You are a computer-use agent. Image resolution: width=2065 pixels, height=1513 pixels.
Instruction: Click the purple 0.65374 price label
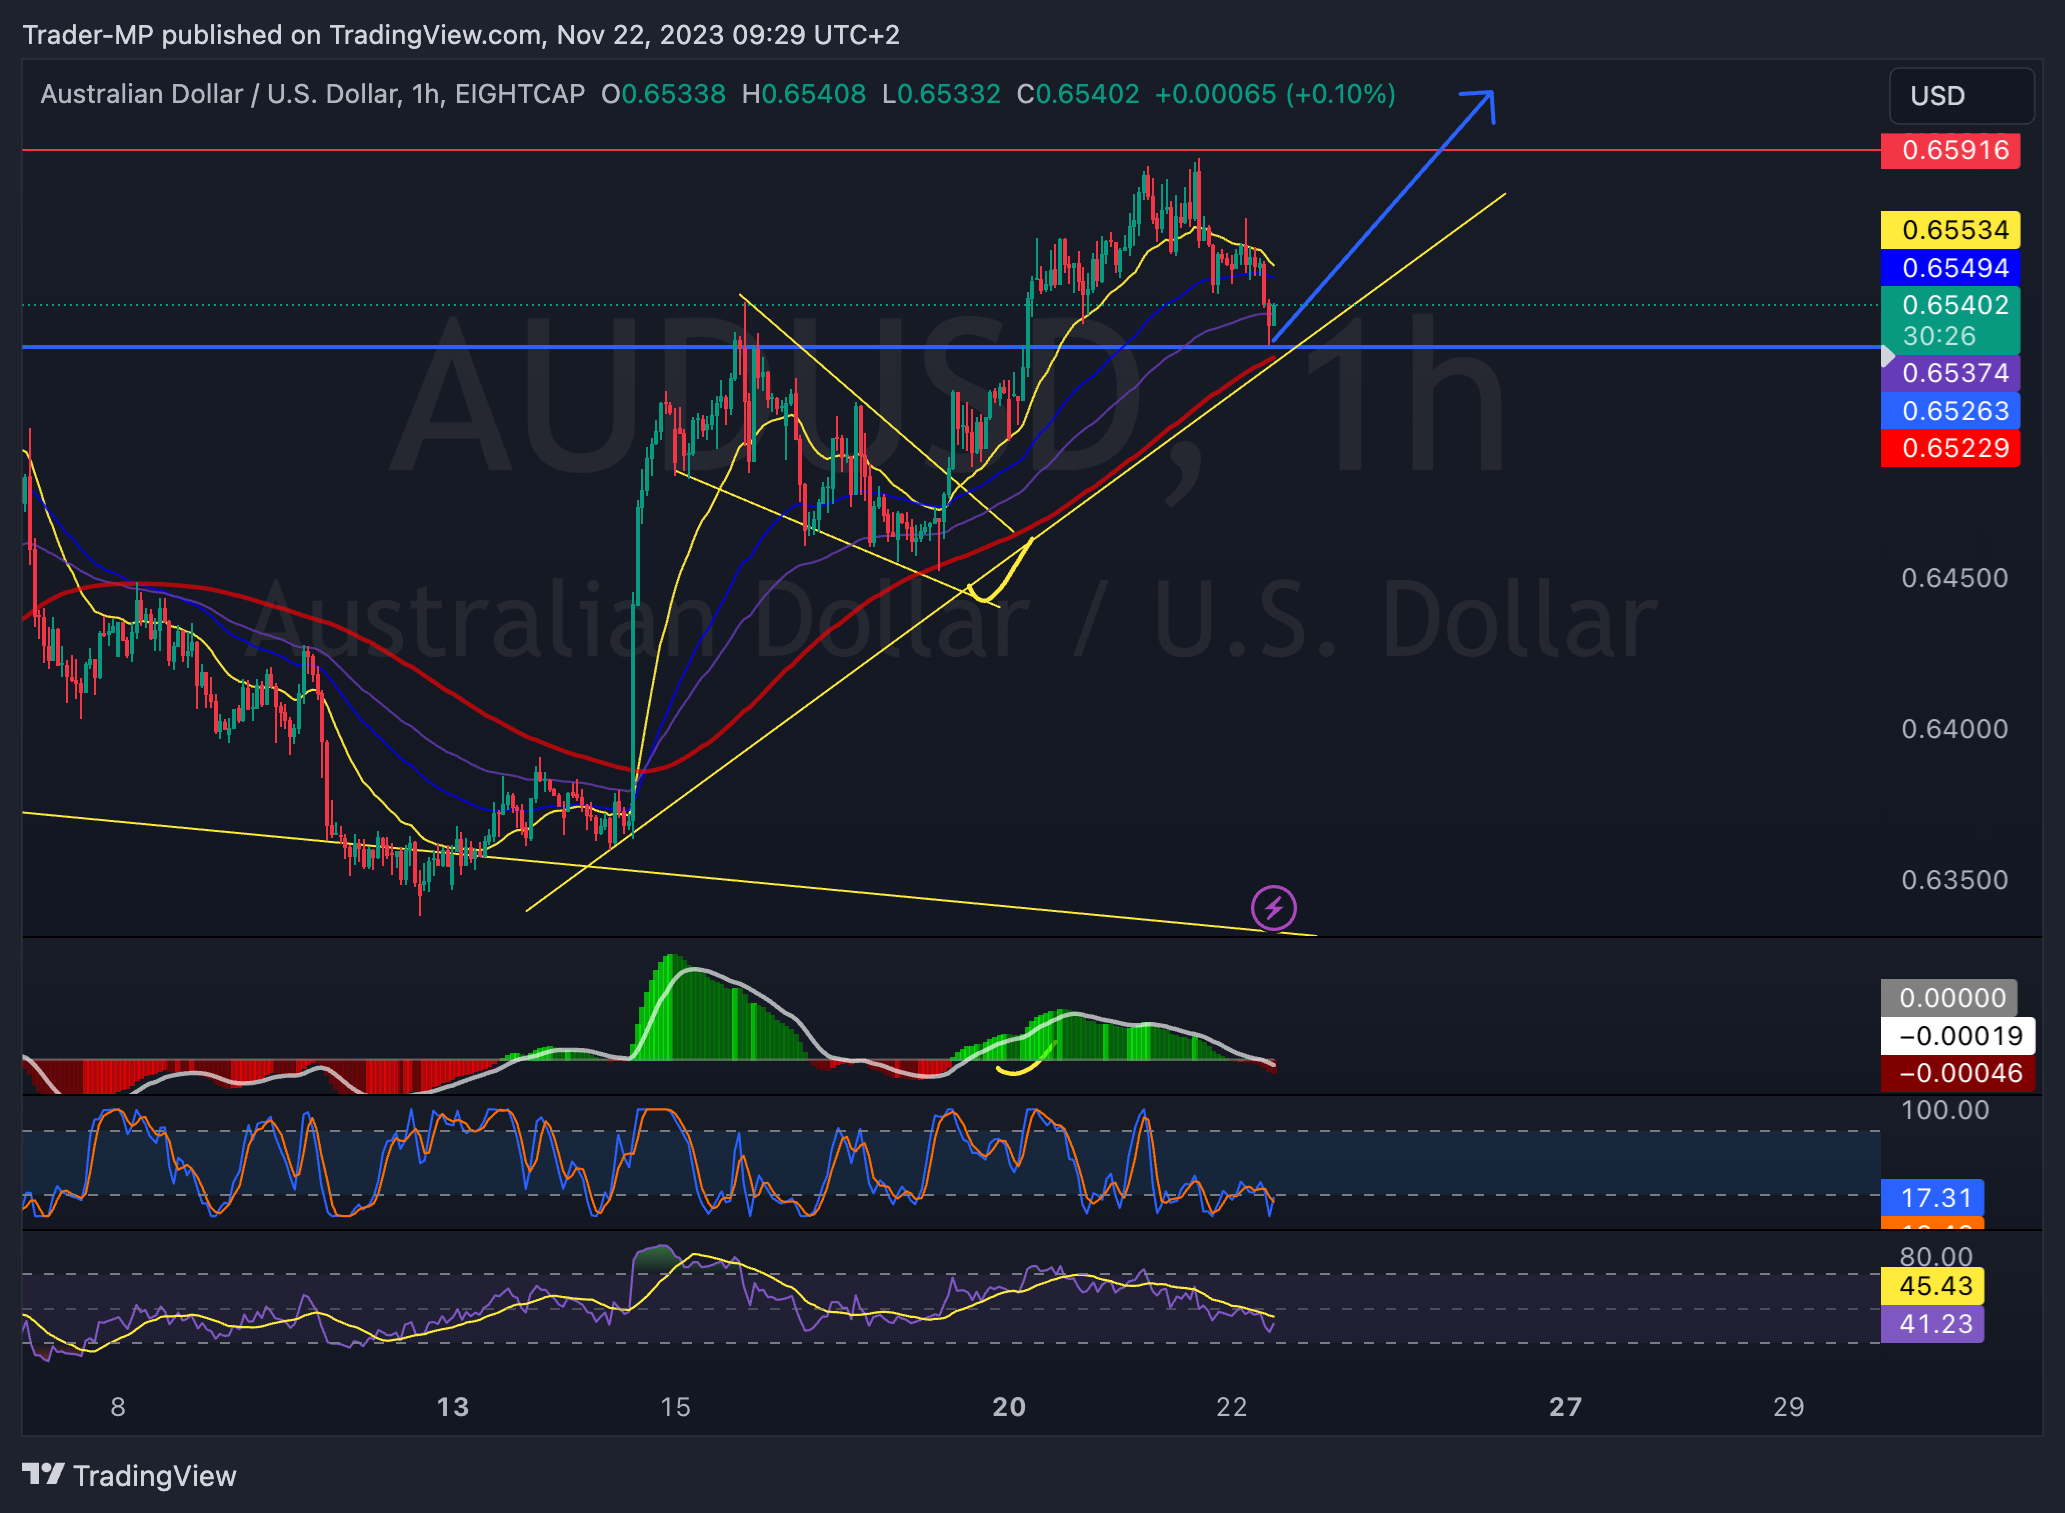(1950, 373)
